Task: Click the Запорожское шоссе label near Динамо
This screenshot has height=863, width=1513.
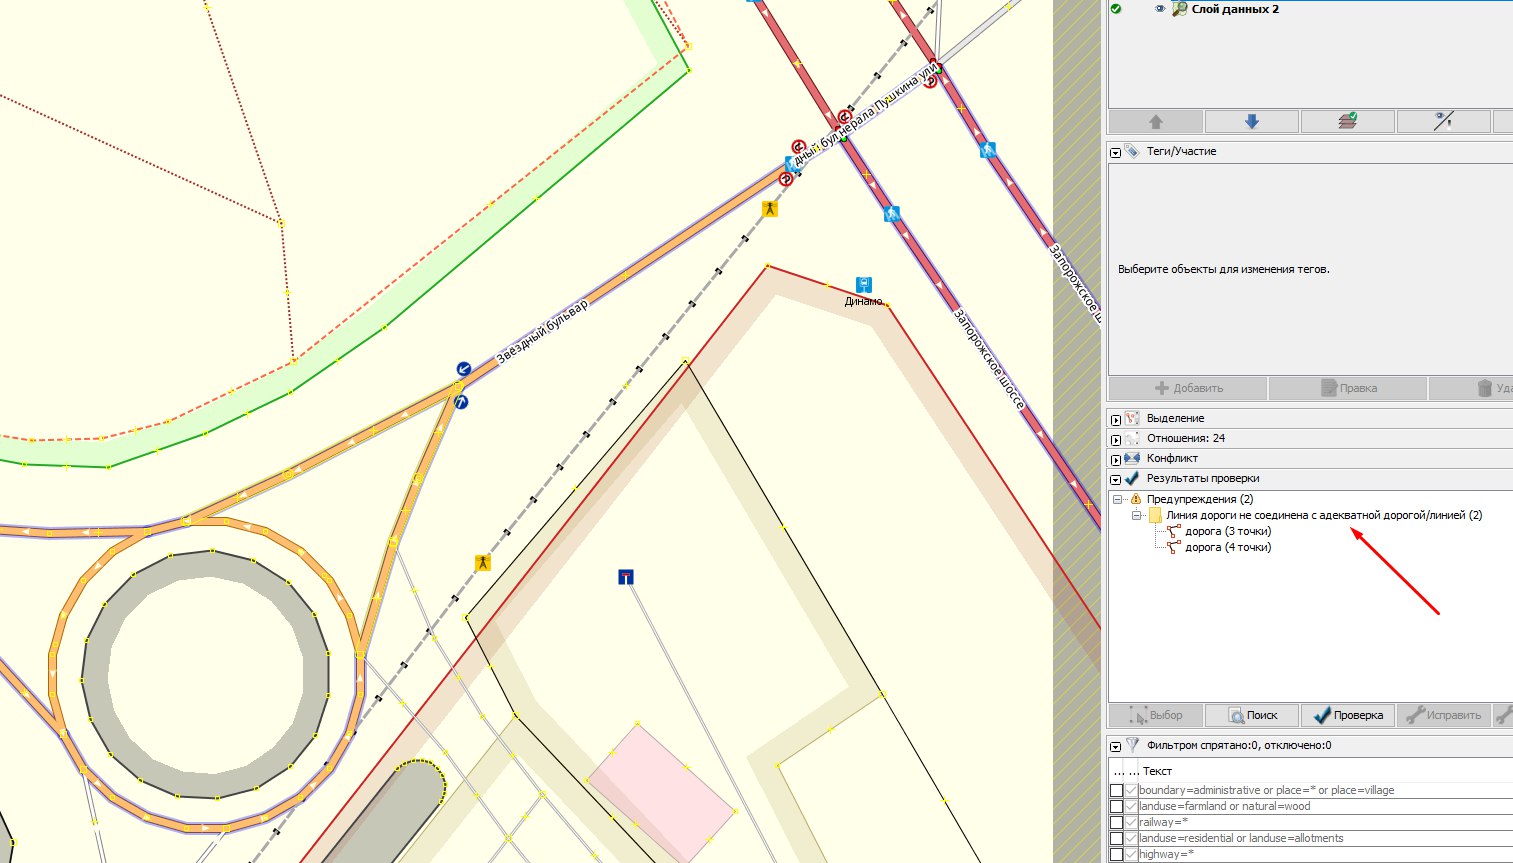Action: pyautogui.click(x=989, y=359)
